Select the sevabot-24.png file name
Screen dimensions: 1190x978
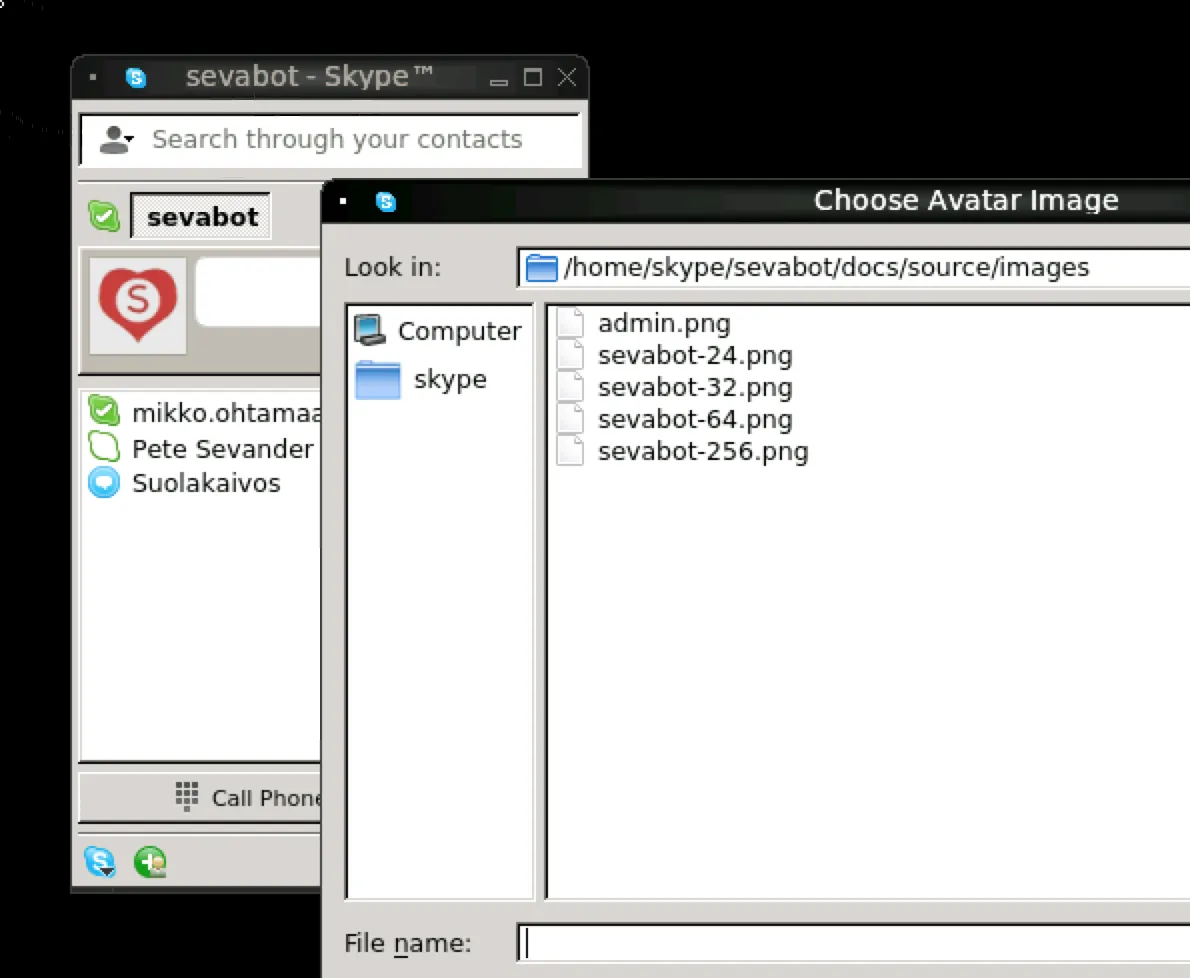tap(695, 356)
